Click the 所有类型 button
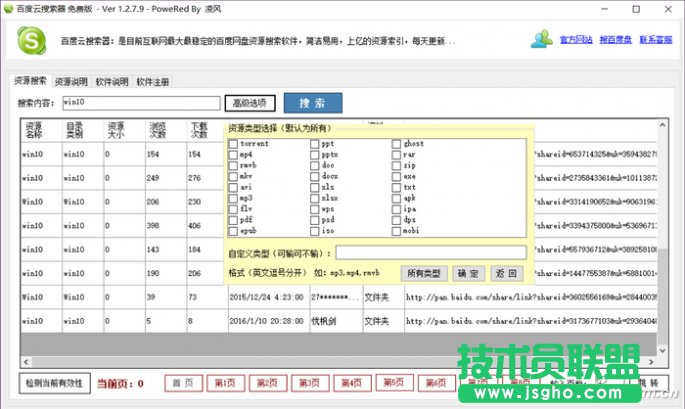Screen dimensions: 685x409 click(424, 274)
